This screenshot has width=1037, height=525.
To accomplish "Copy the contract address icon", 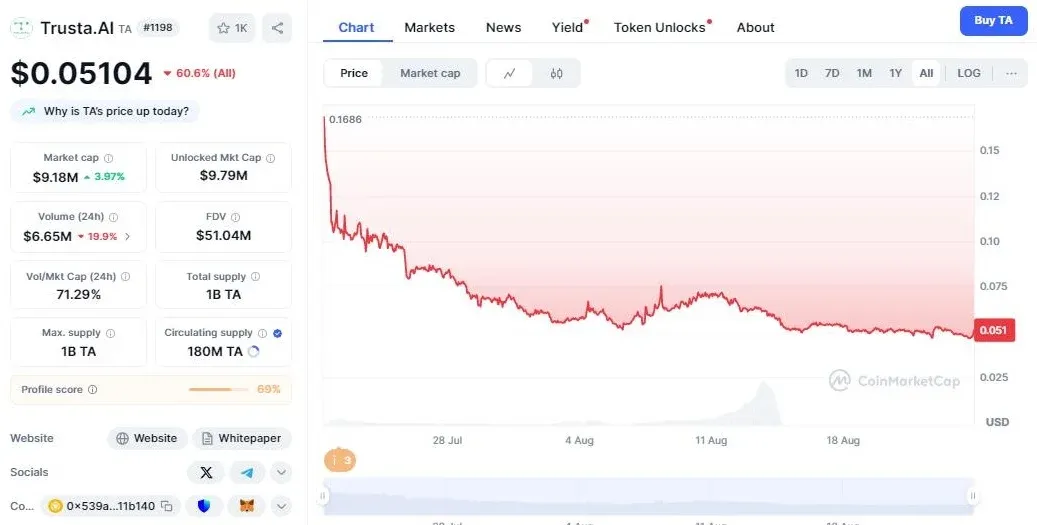I will coord(167,506).
